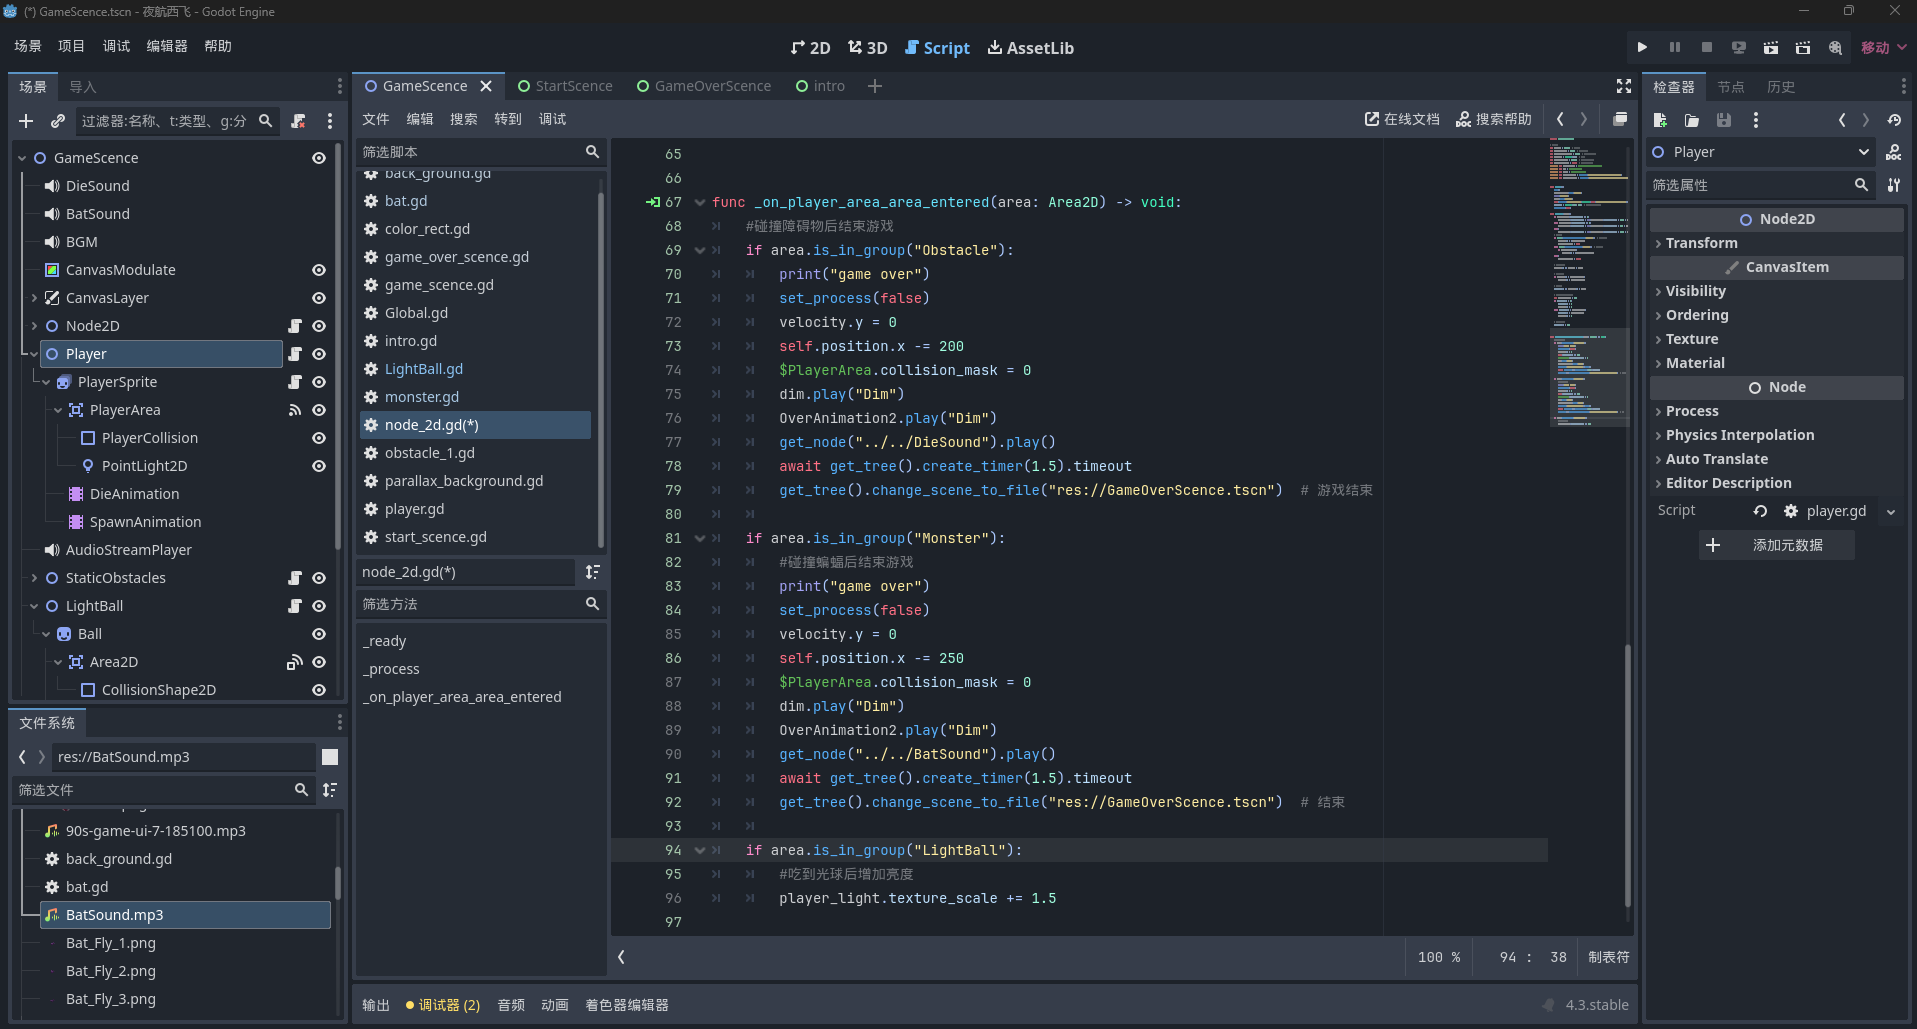Open AssetLib workspace
Screen dimensions: 1917x1029
click(1031, 48)
